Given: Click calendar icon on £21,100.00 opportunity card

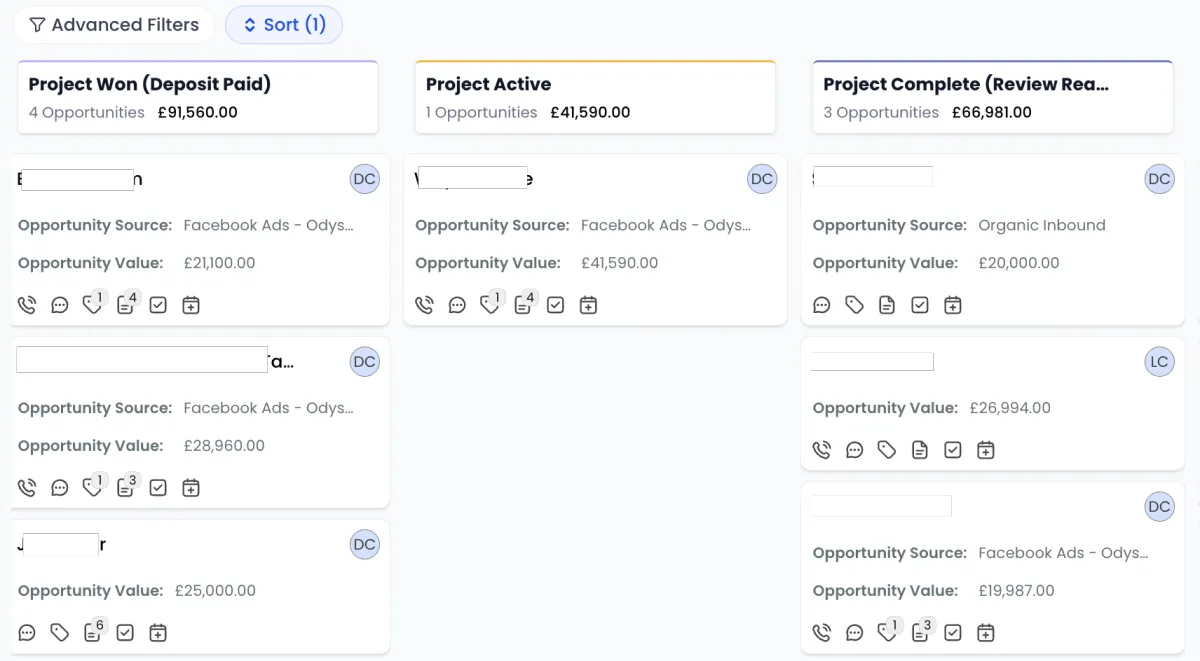Looking at the screenshot, I should (191, 305).
